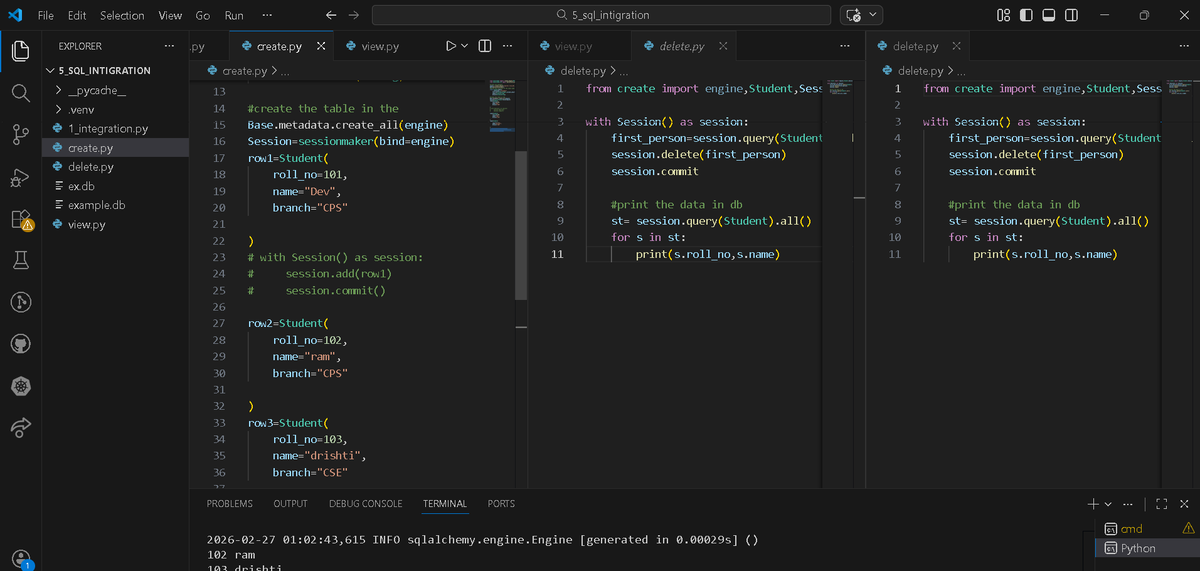Open the Search view in activity bar
Screen dimensions: 1200x571
[x=22, y=93]
